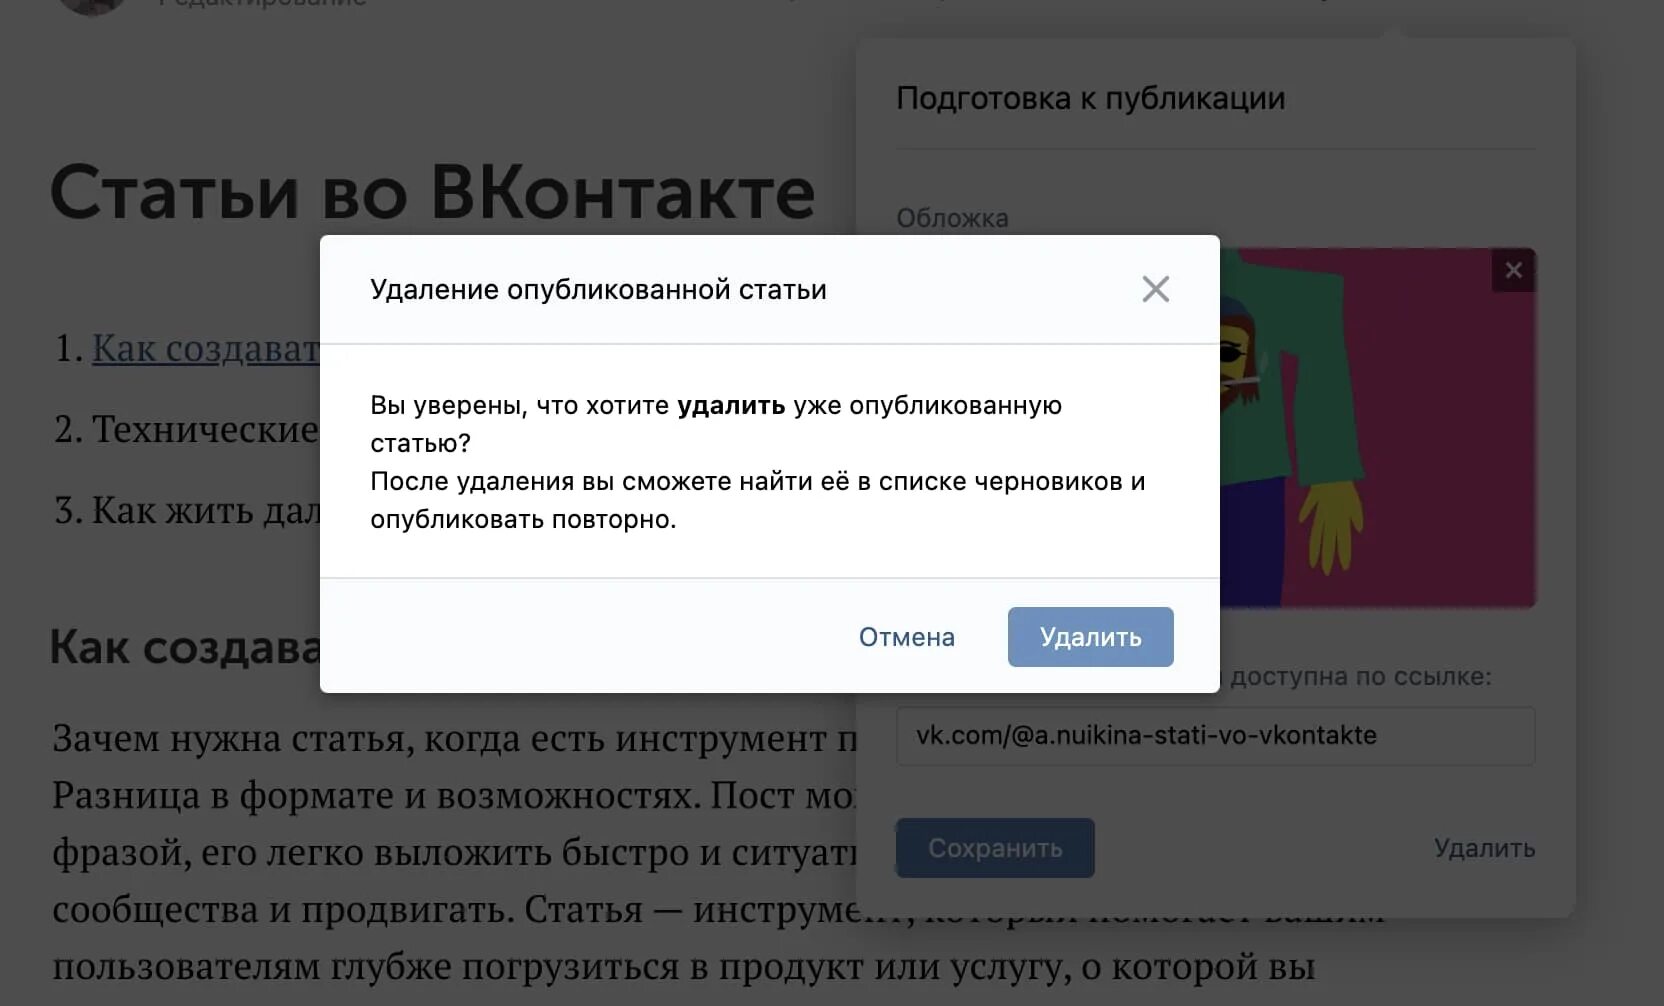Click the list item starting with Как жить

pos(186,511)
